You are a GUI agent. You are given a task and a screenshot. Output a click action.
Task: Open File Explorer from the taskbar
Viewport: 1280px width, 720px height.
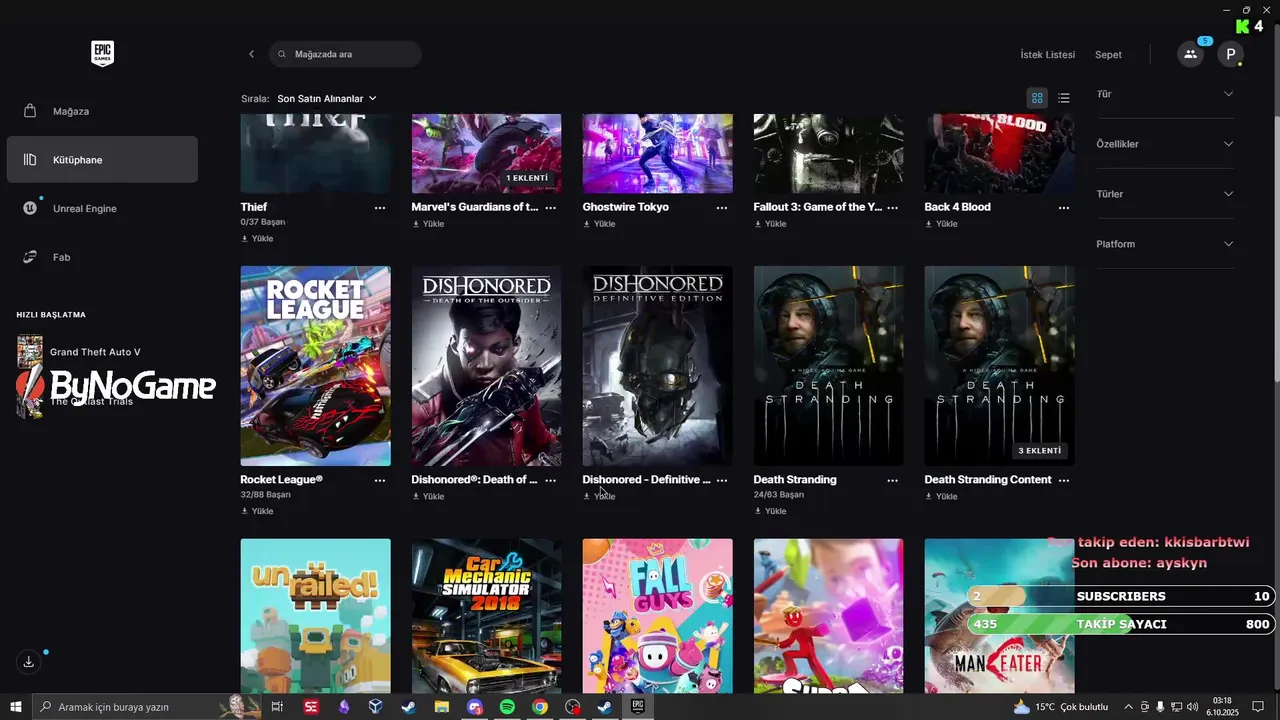tap(441, 707)
